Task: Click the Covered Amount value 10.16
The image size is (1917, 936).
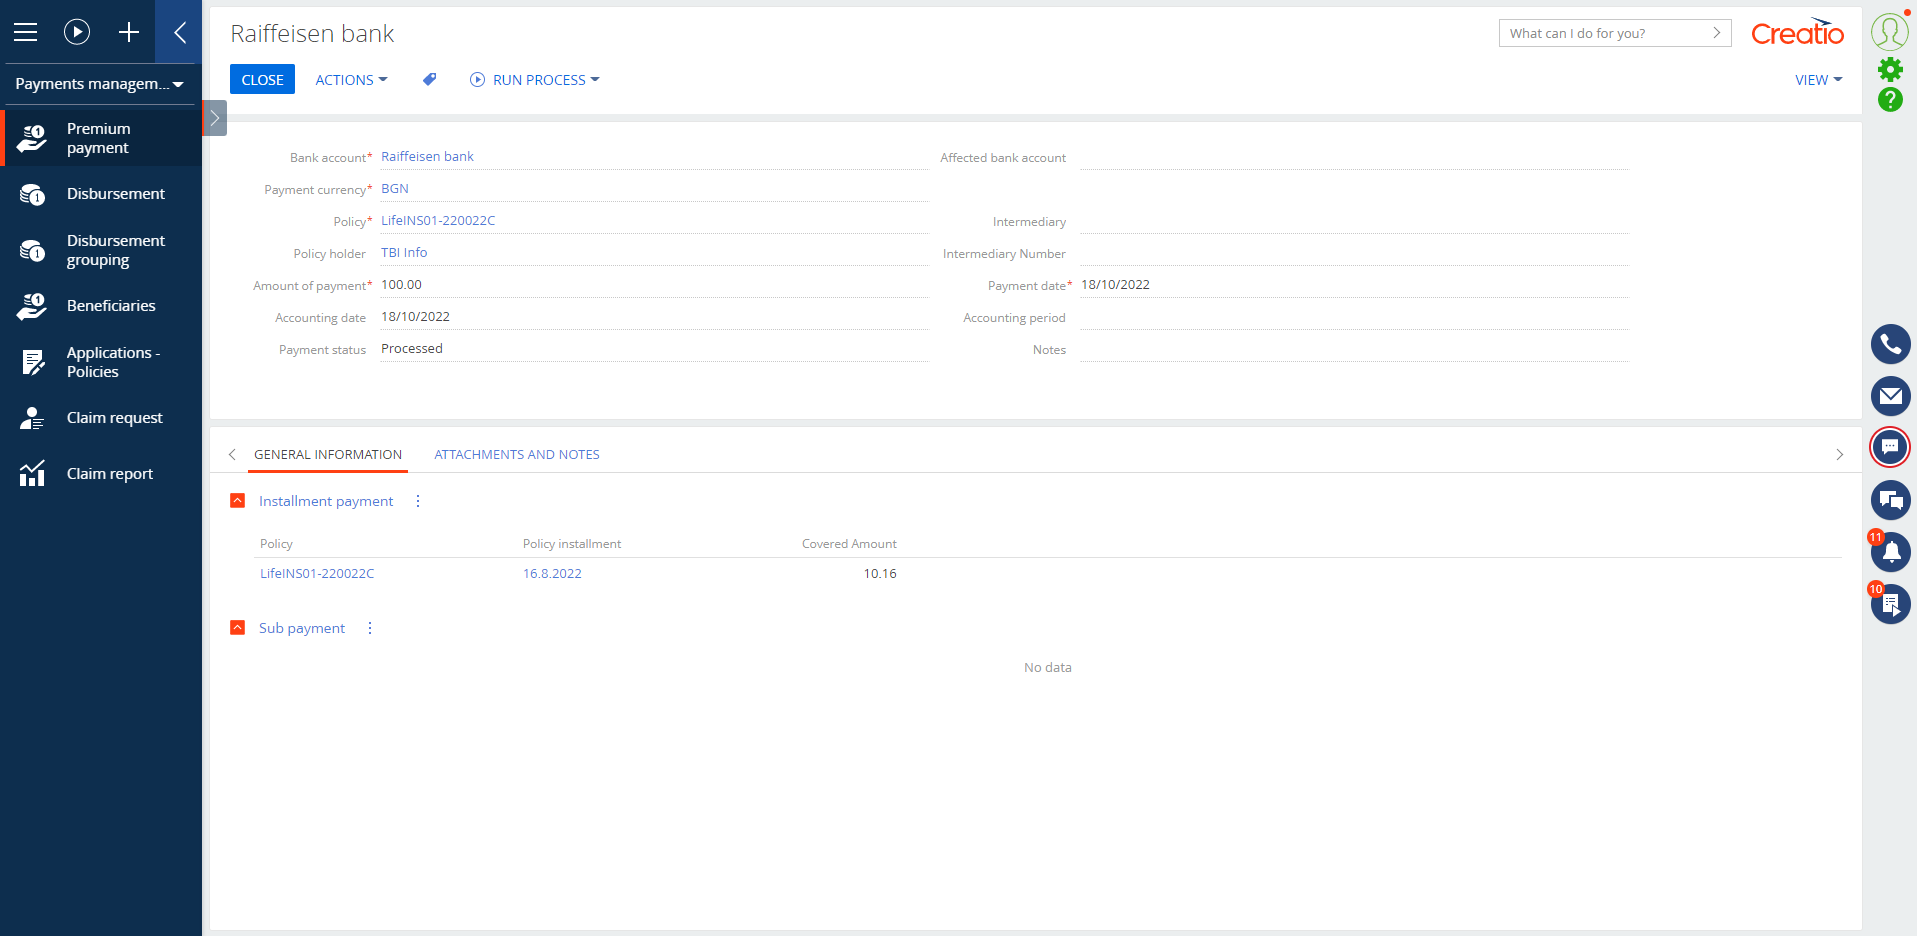Action: [x=880, y=574]
